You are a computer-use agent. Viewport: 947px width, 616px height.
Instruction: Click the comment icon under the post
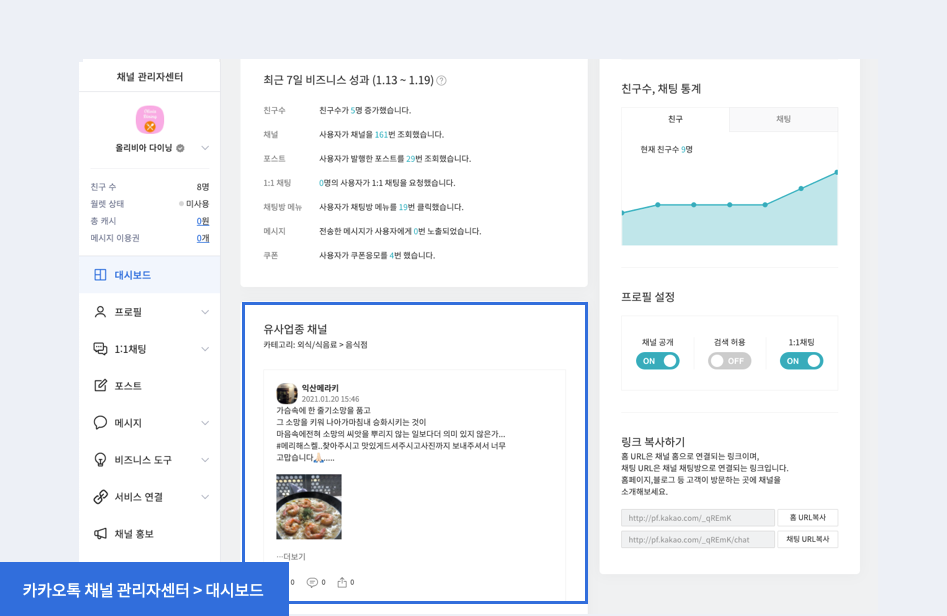312,582
